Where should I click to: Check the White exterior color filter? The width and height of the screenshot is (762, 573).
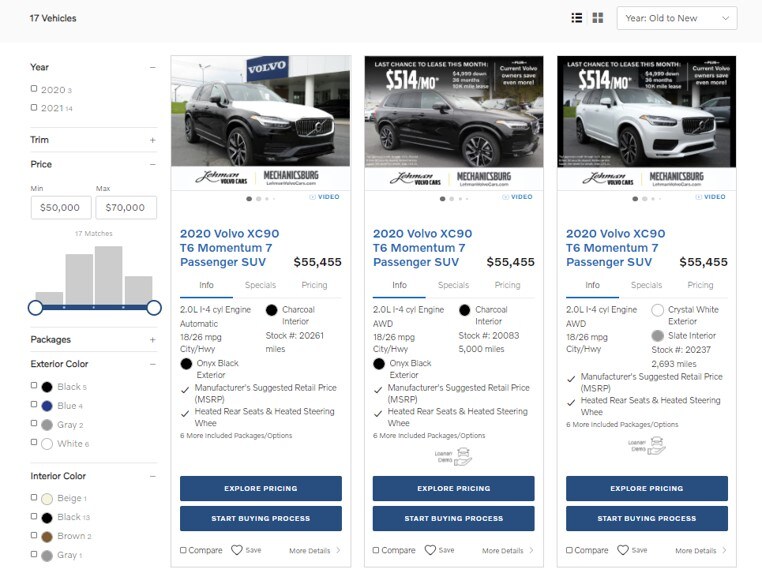click(34, 442)
